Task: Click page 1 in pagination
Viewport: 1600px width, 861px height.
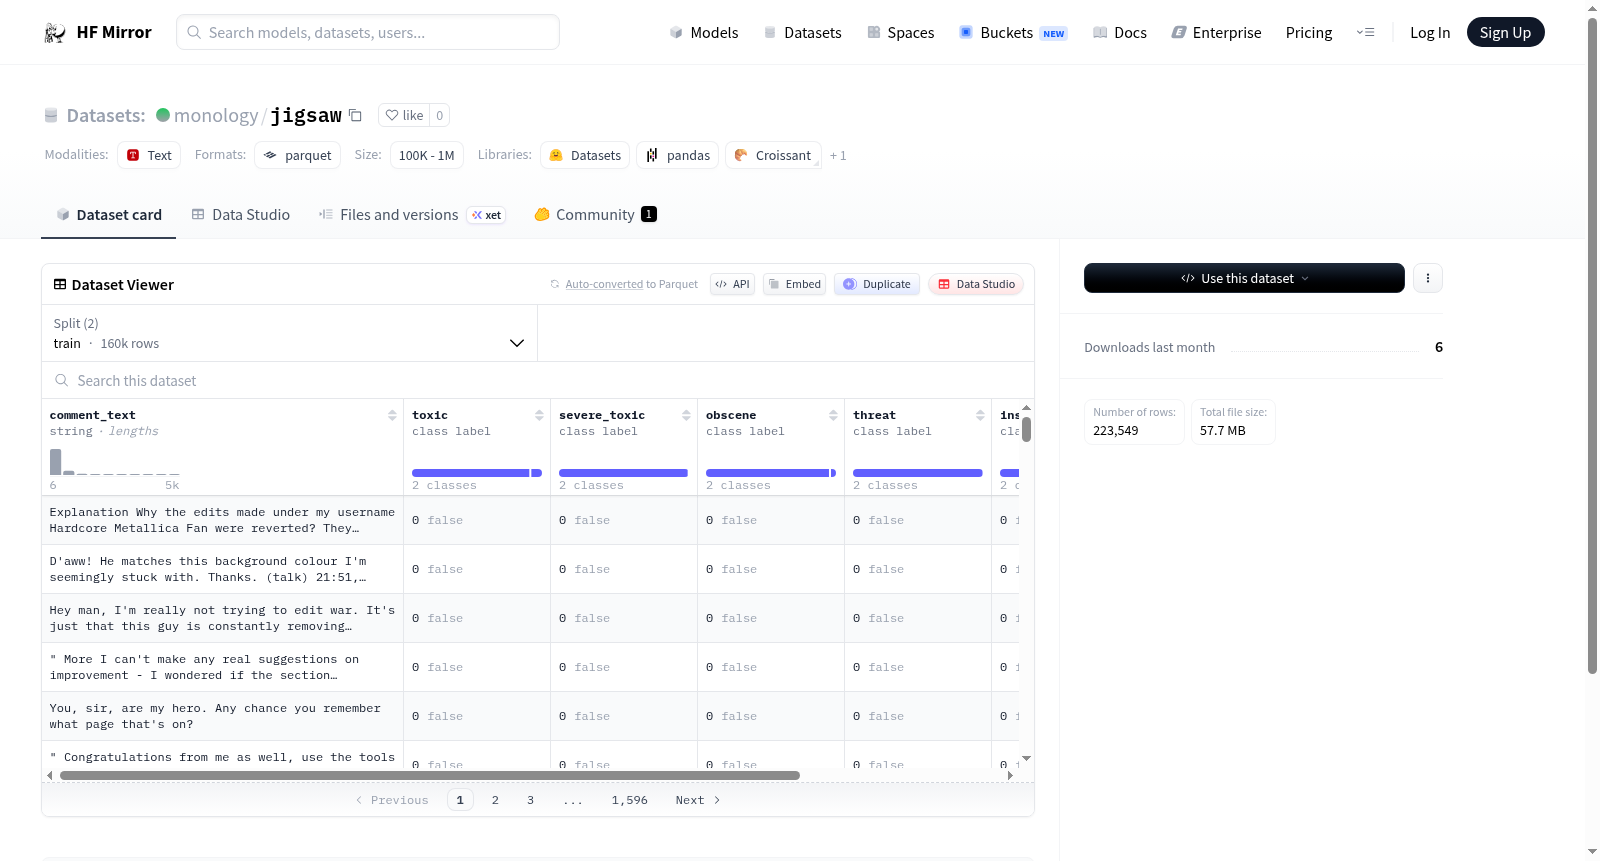Action: [460, 800]
